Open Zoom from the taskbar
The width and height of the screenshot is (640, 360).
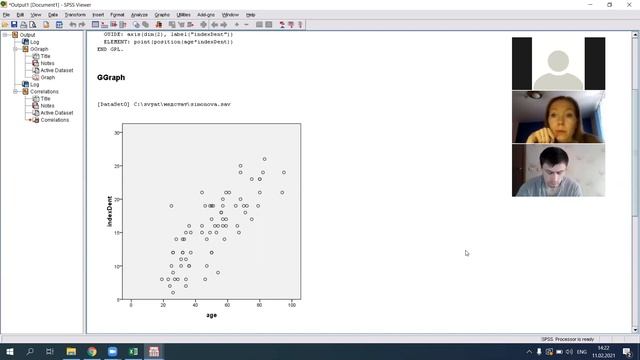[113, 351]
